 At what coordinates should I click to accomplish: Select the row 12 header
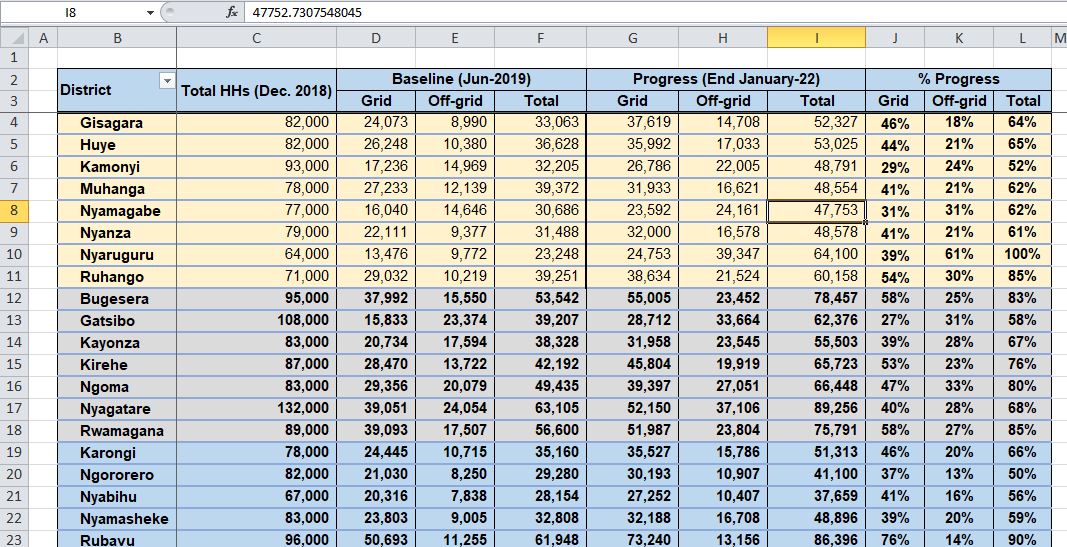pyautogui.click(x=14, y=299)
